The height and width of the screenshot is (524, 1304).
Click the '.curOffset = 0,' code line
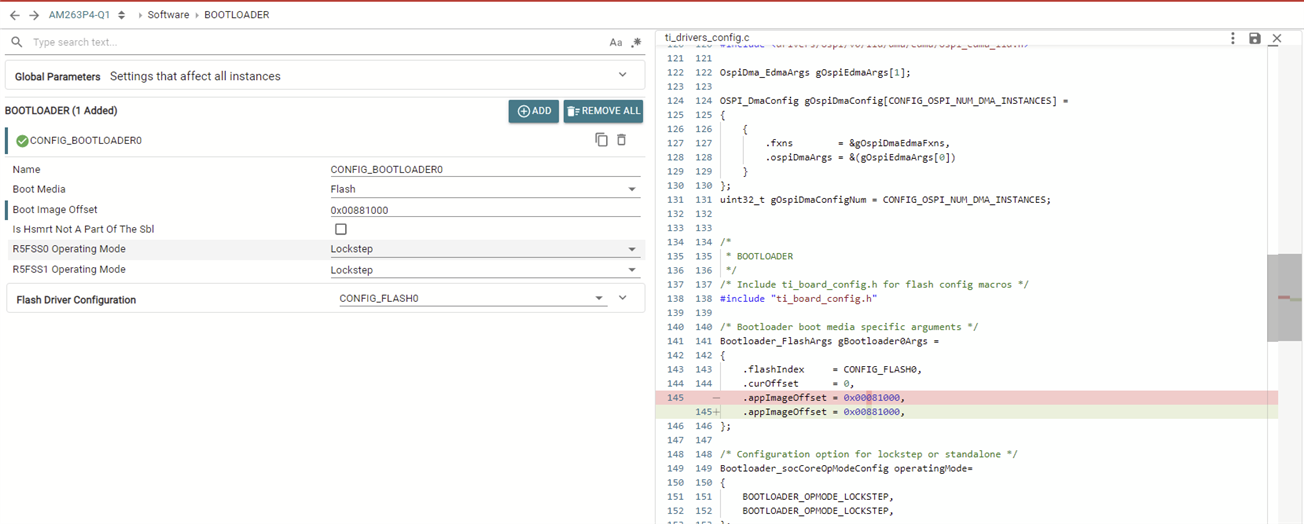(798, 383)
